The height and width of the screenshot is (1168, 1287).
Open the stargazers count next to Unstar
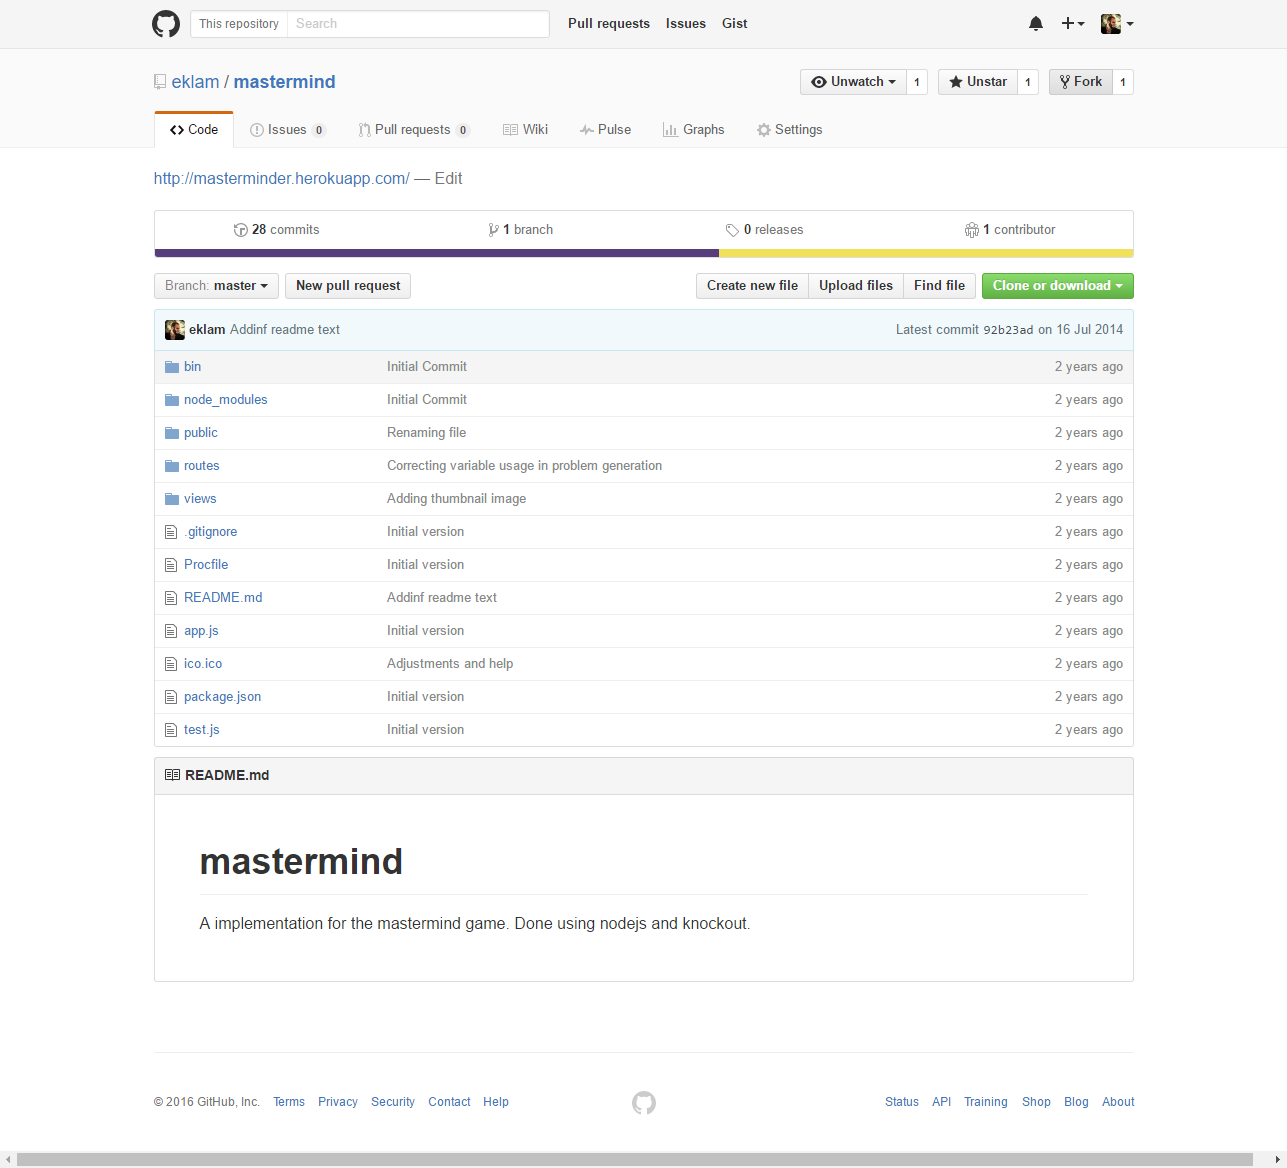point(1028,82)
